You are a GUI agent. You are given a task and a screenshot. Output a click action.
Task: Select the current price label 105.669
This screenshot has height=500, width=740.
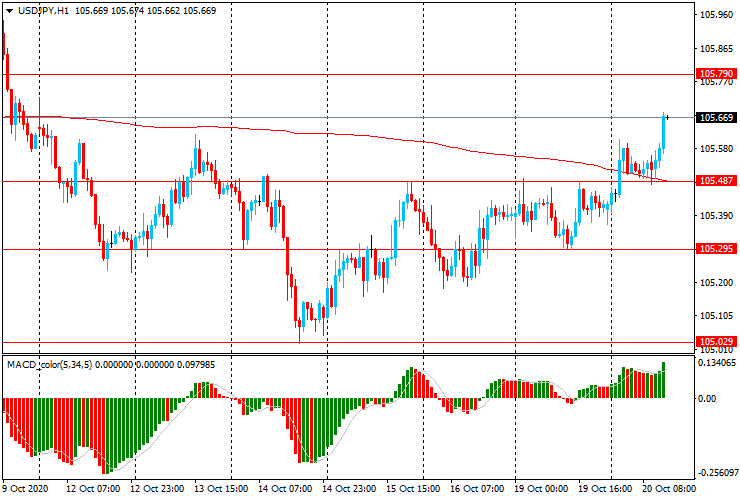coord(716,118)
